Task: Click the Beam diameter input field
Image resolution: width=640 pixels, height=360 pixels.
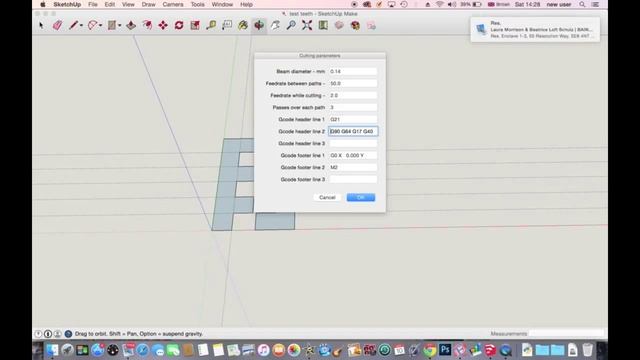Action: point(353,71)
